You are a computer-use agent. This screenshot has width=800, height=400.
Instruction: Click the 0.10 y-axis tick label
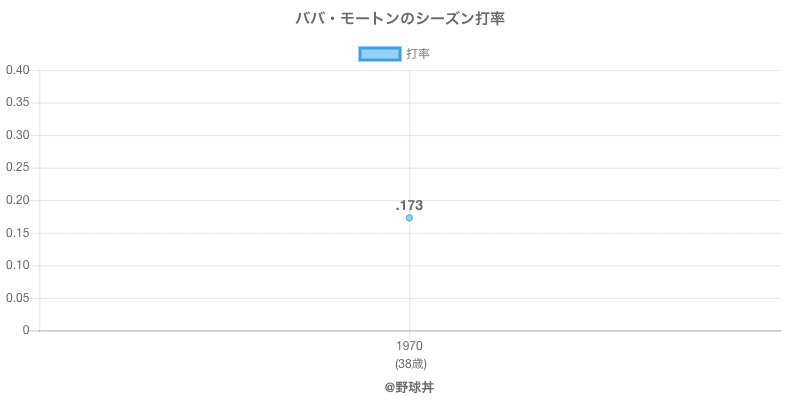pyautogui.click(x=18, y=265)
